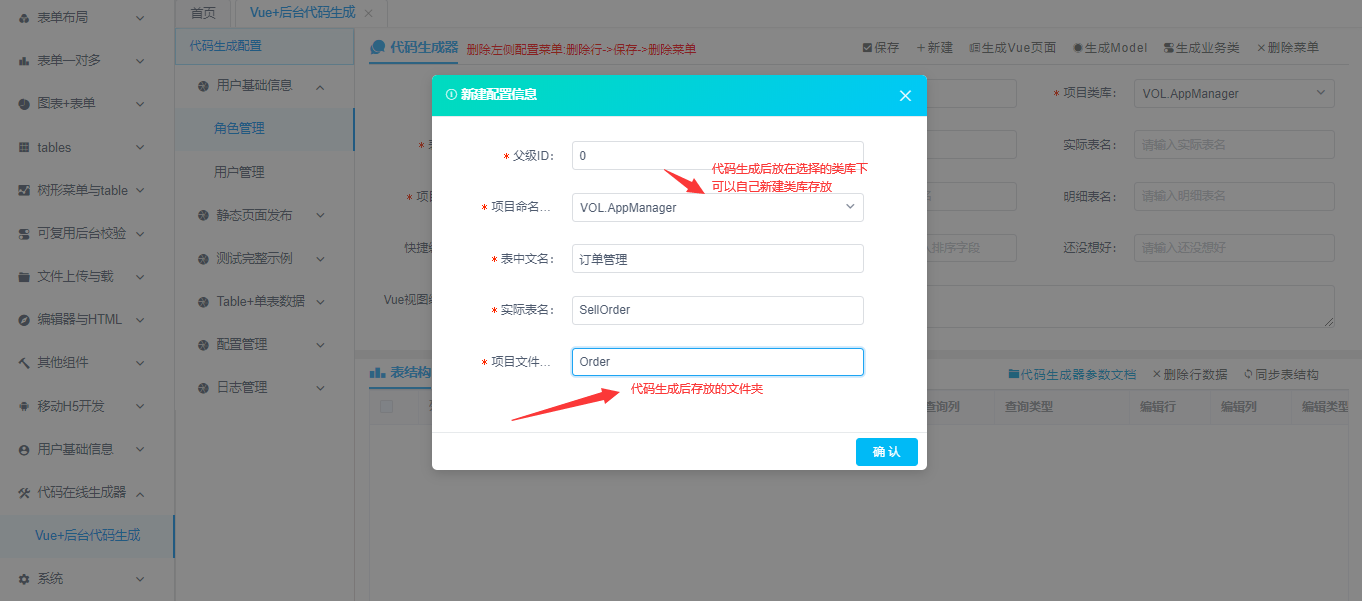Click the 文件上传与载 folder icon
Screen dimensions: 1362x601
24,277
